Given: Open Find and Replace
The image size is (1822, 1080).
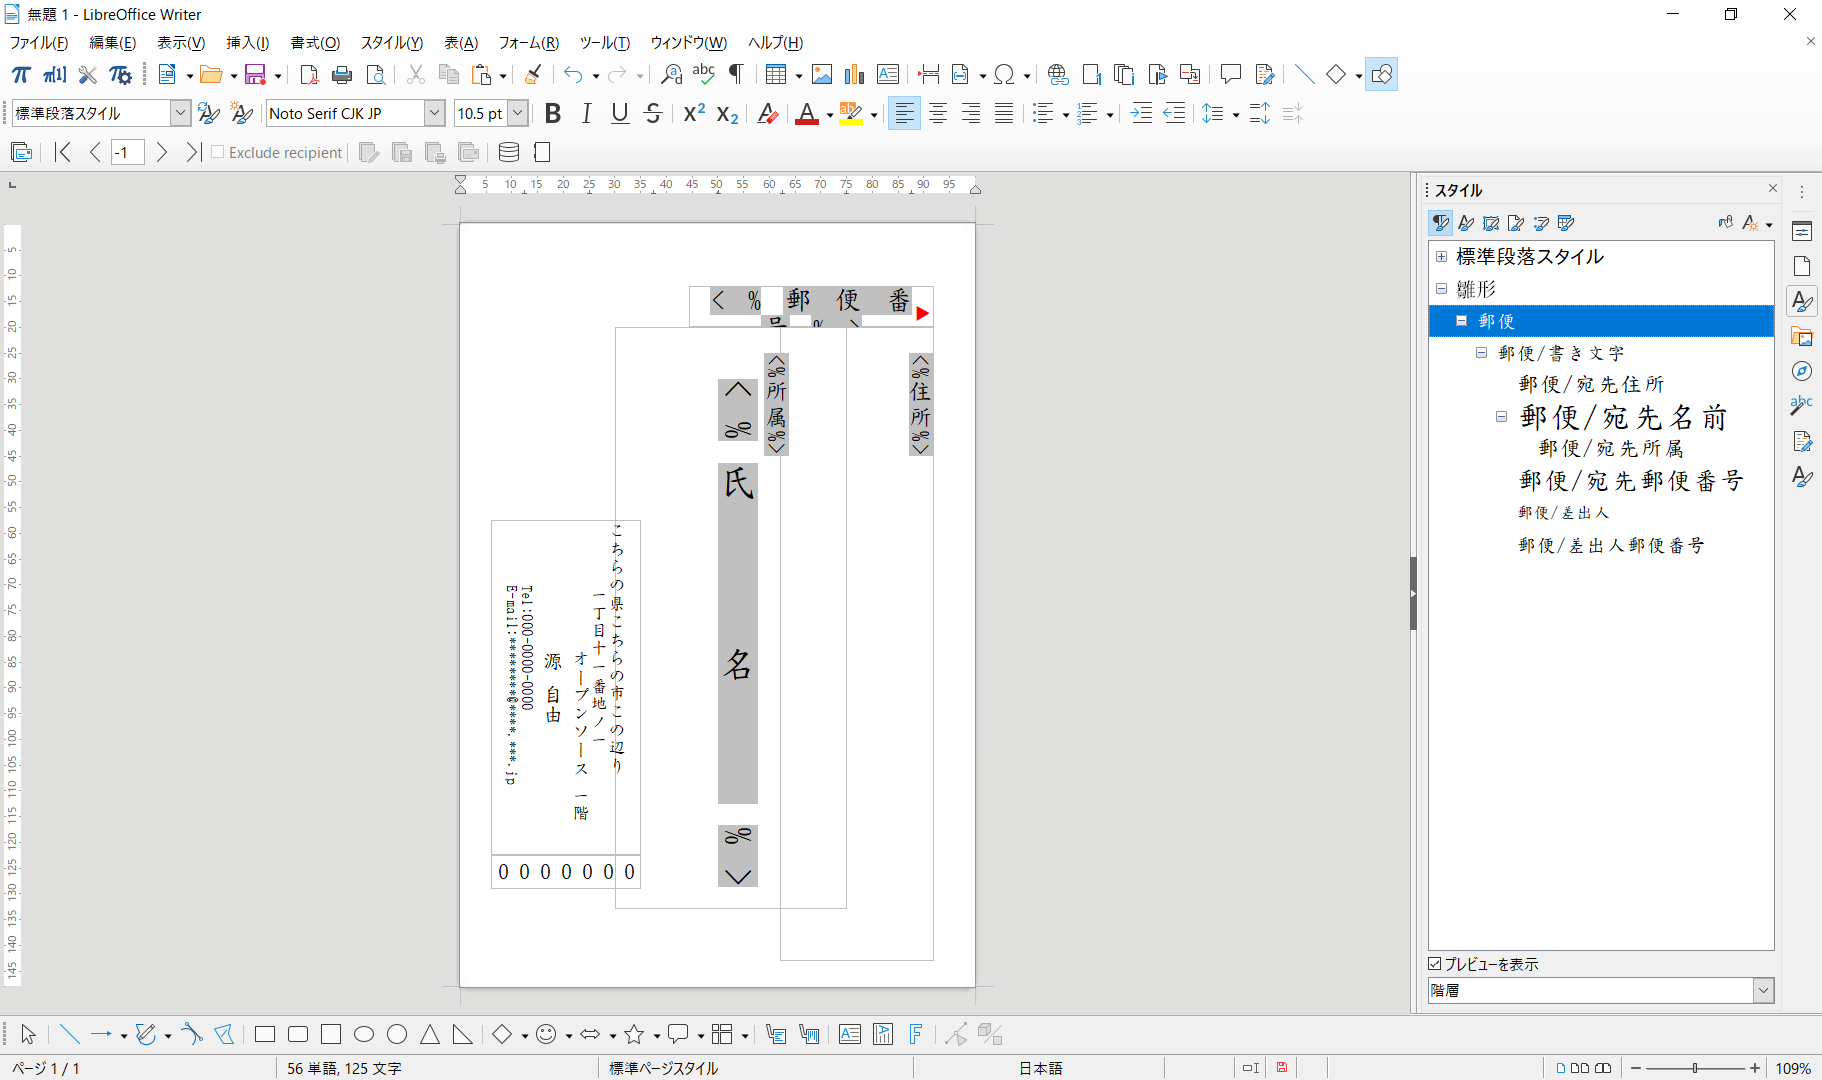Looking at the screenshot, I should pos(672,75).
